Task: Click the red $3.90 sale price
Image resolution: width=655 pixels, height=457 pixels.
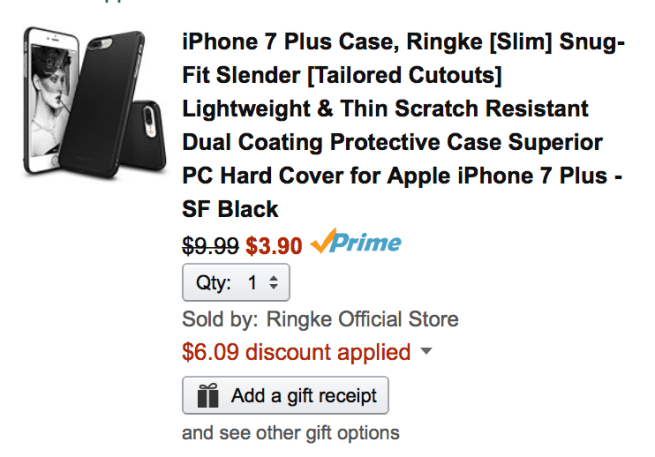Action: [x=274, y=243]
